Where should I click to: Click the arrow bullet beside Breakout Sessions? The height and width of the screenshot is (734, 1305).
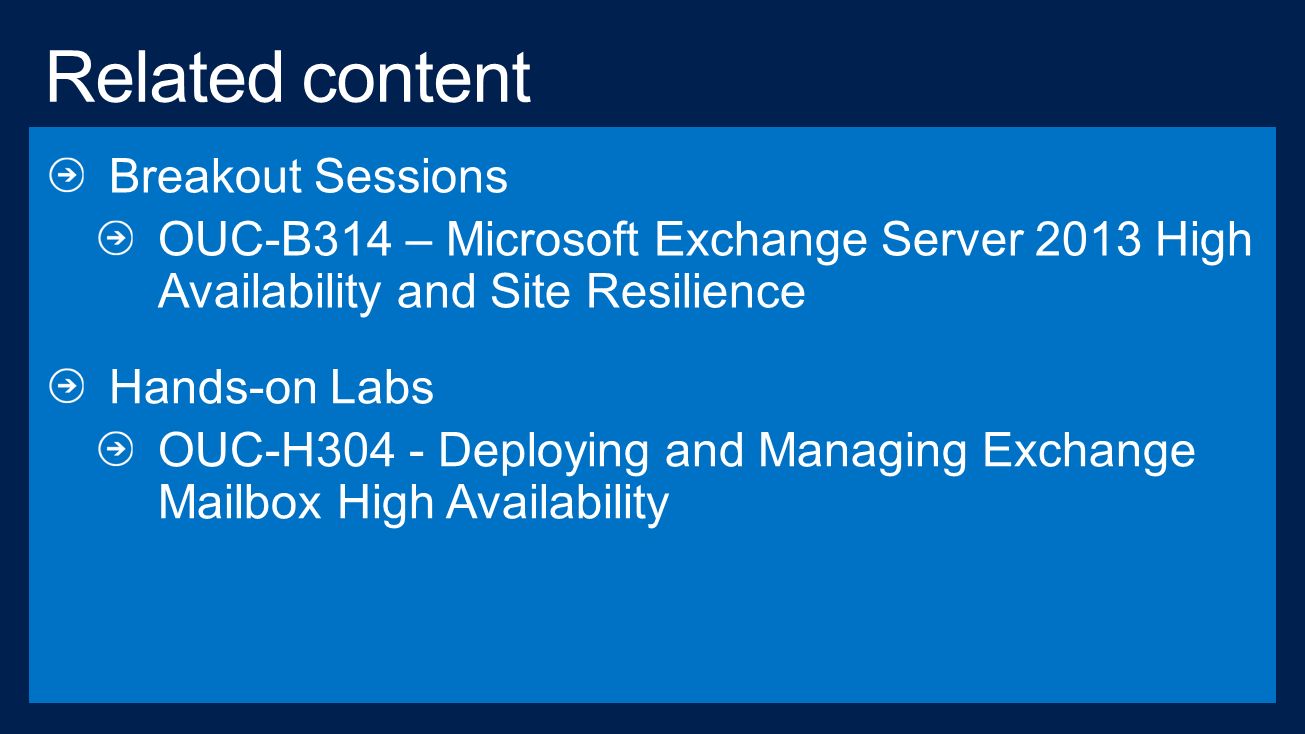click(66, 176)
